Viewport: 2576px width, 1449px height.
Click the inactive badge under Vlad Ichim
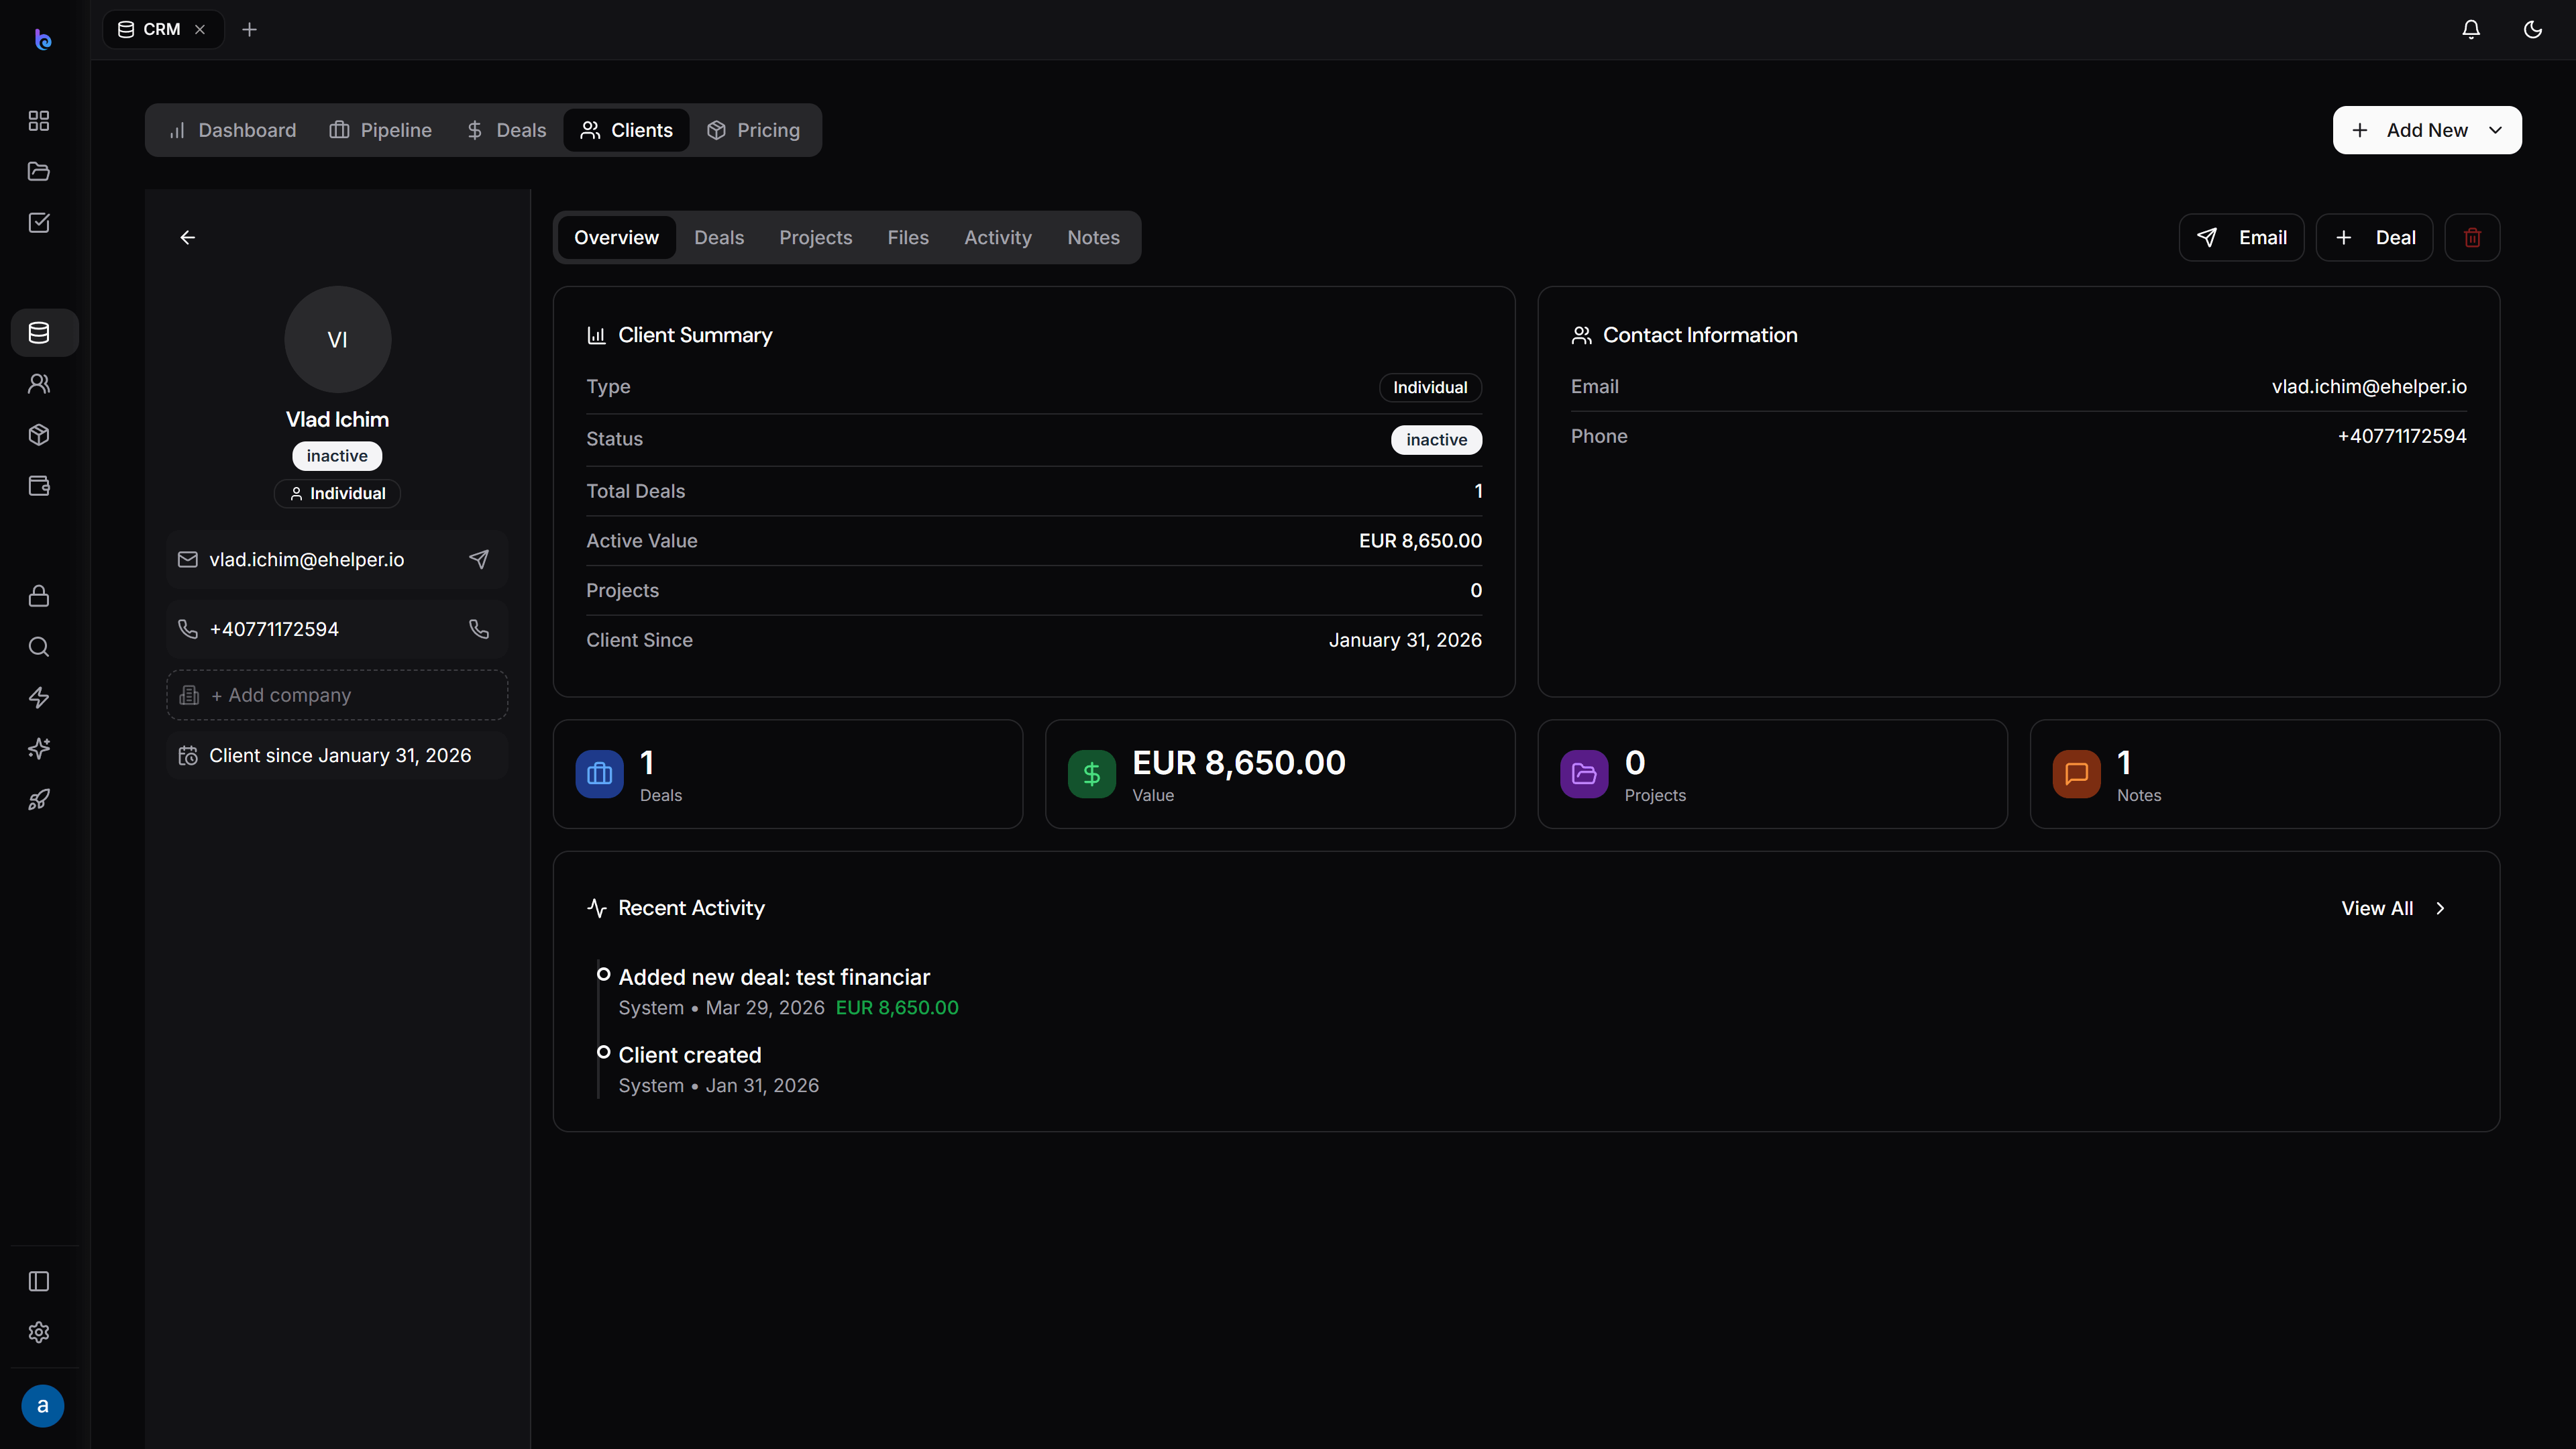click(x=337, y=456)
